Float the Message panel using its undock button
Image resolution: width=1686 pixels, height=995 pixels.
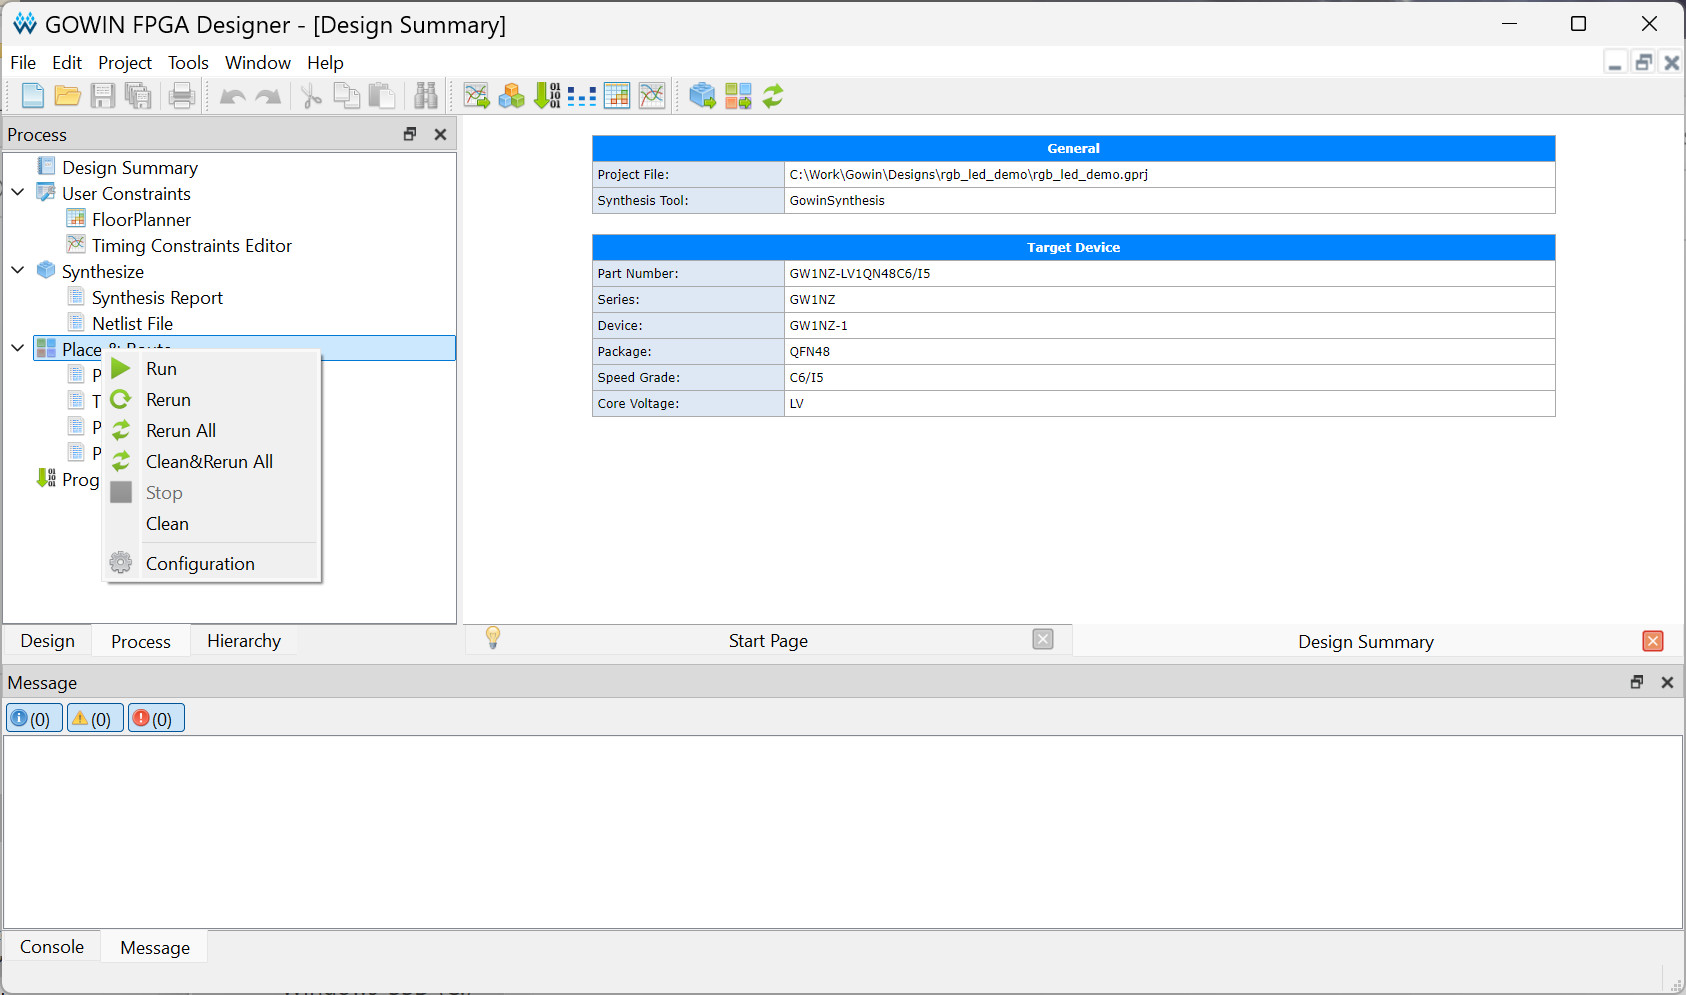click(1637, 682)
